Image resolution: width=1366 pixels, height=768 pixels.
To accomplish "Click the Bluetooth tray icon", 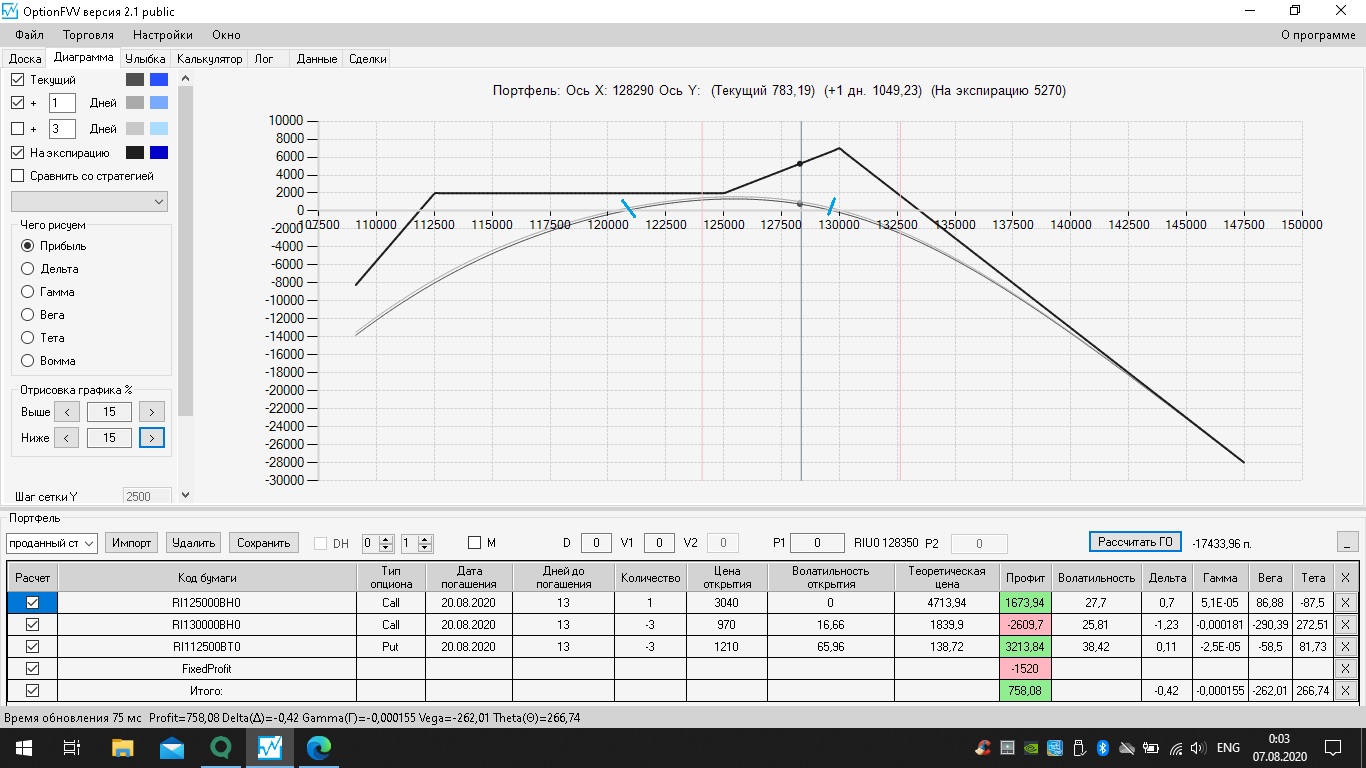I will coord(1104,748).
